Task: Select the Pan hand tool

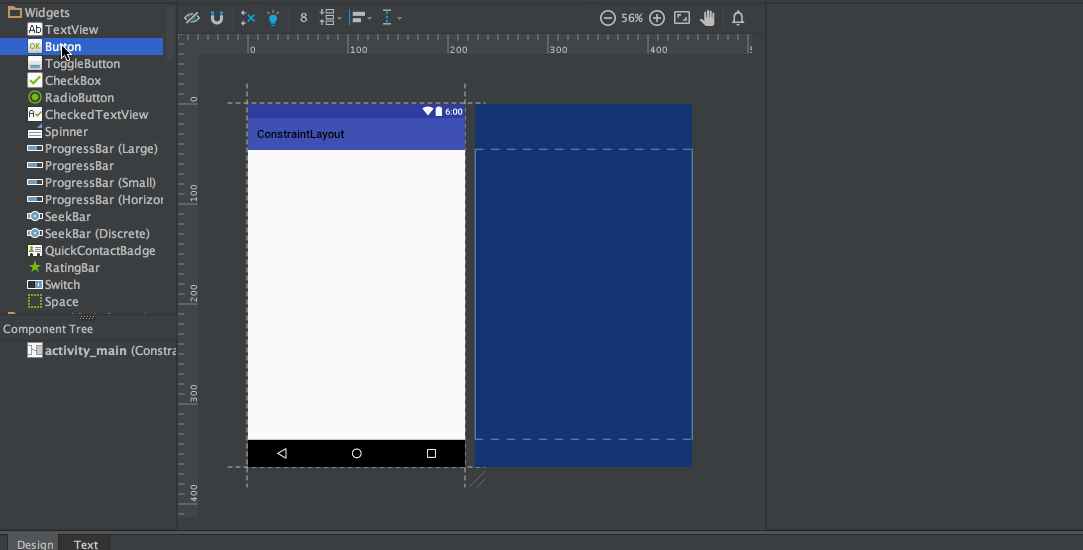Action: (x=708, y=18)
